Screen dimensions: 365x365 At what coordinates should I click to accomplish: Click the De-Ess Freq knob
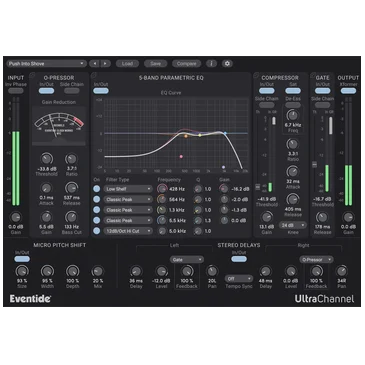293,116
